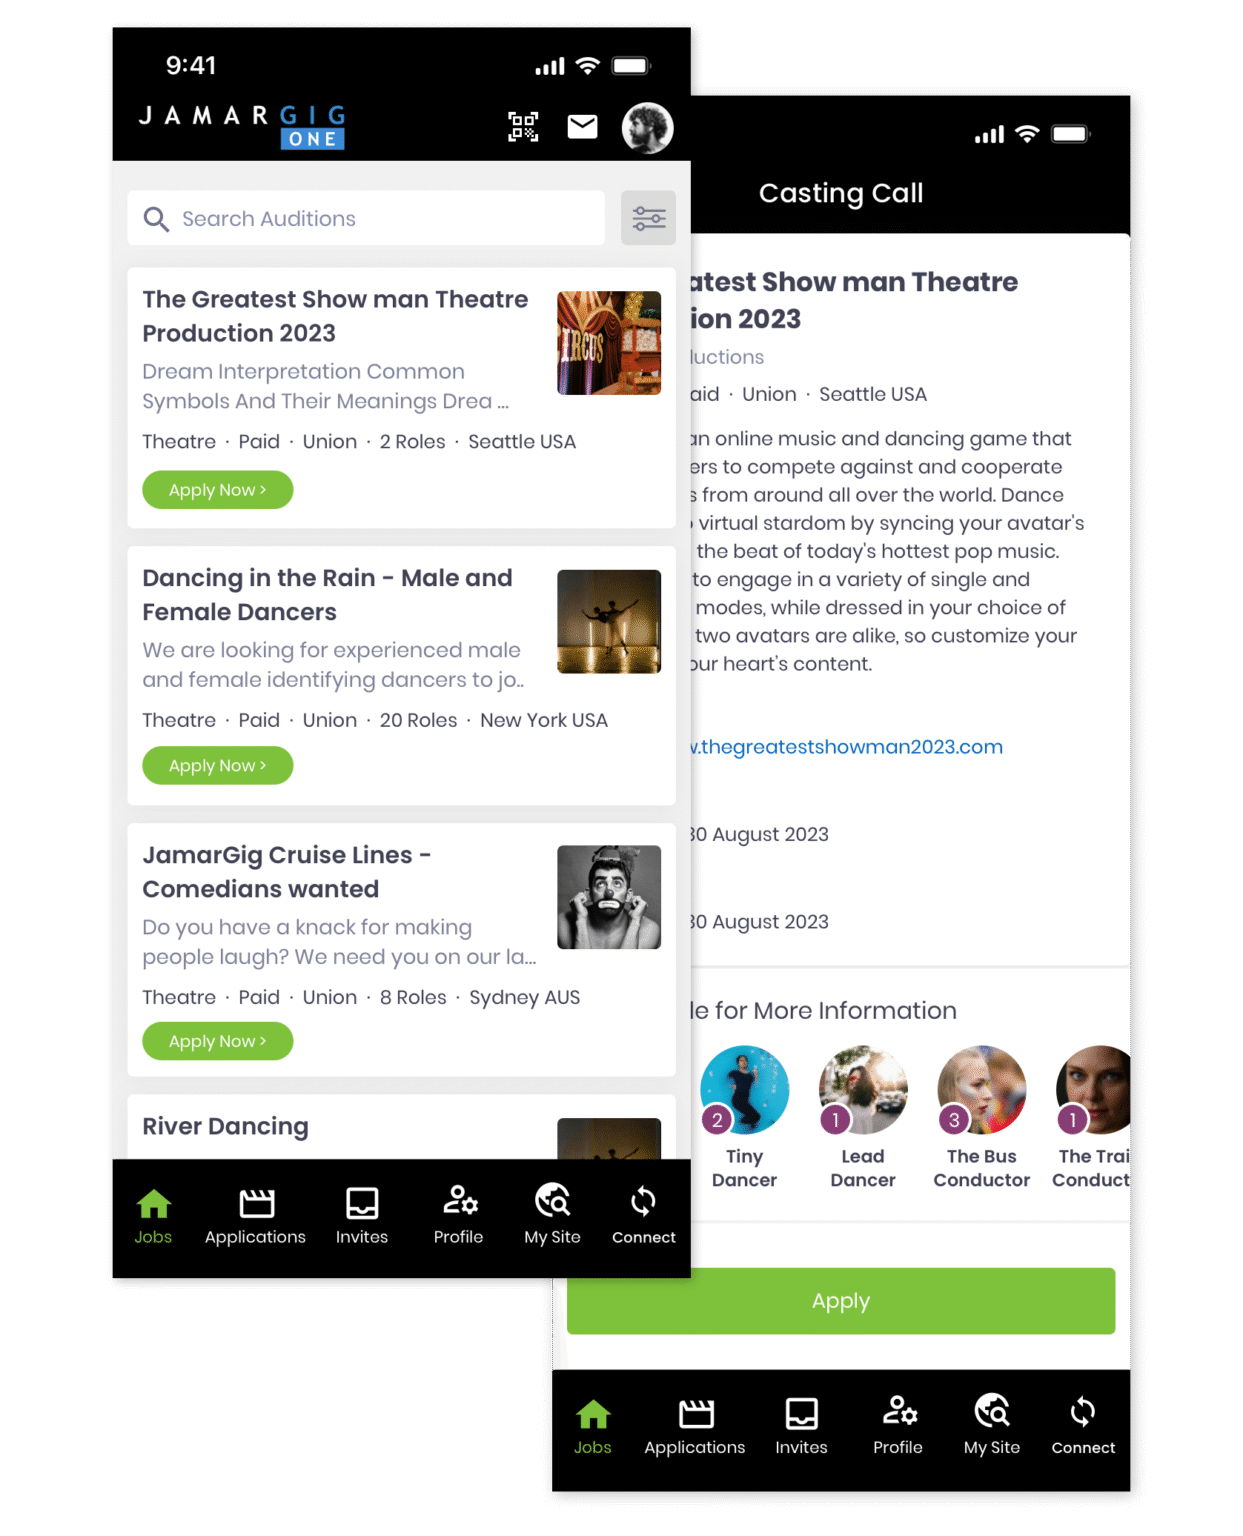Open the QR code scanner icon
1243x1536 pixels.
coord(523,127)
